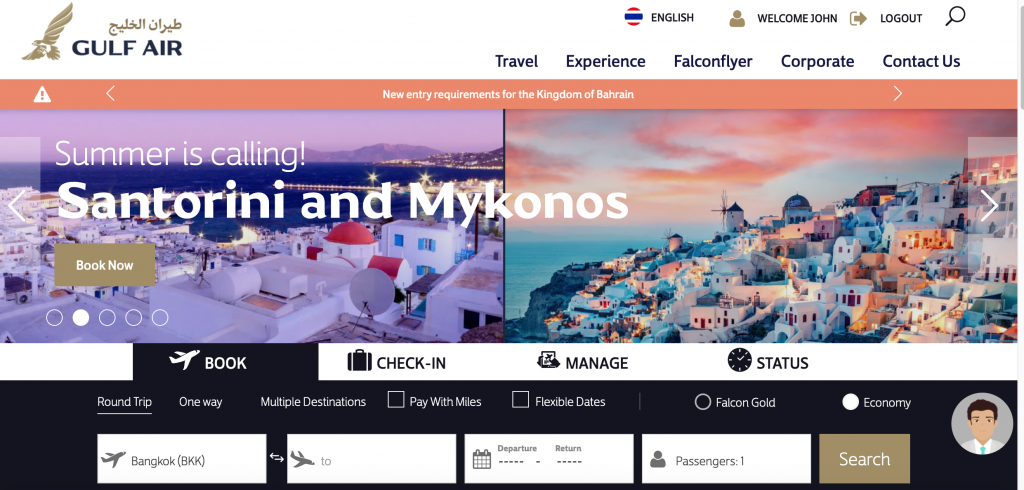The image size is (1024, 490).
Task: Select the Falcon Gold radio button
Action: tap(703, 402)
